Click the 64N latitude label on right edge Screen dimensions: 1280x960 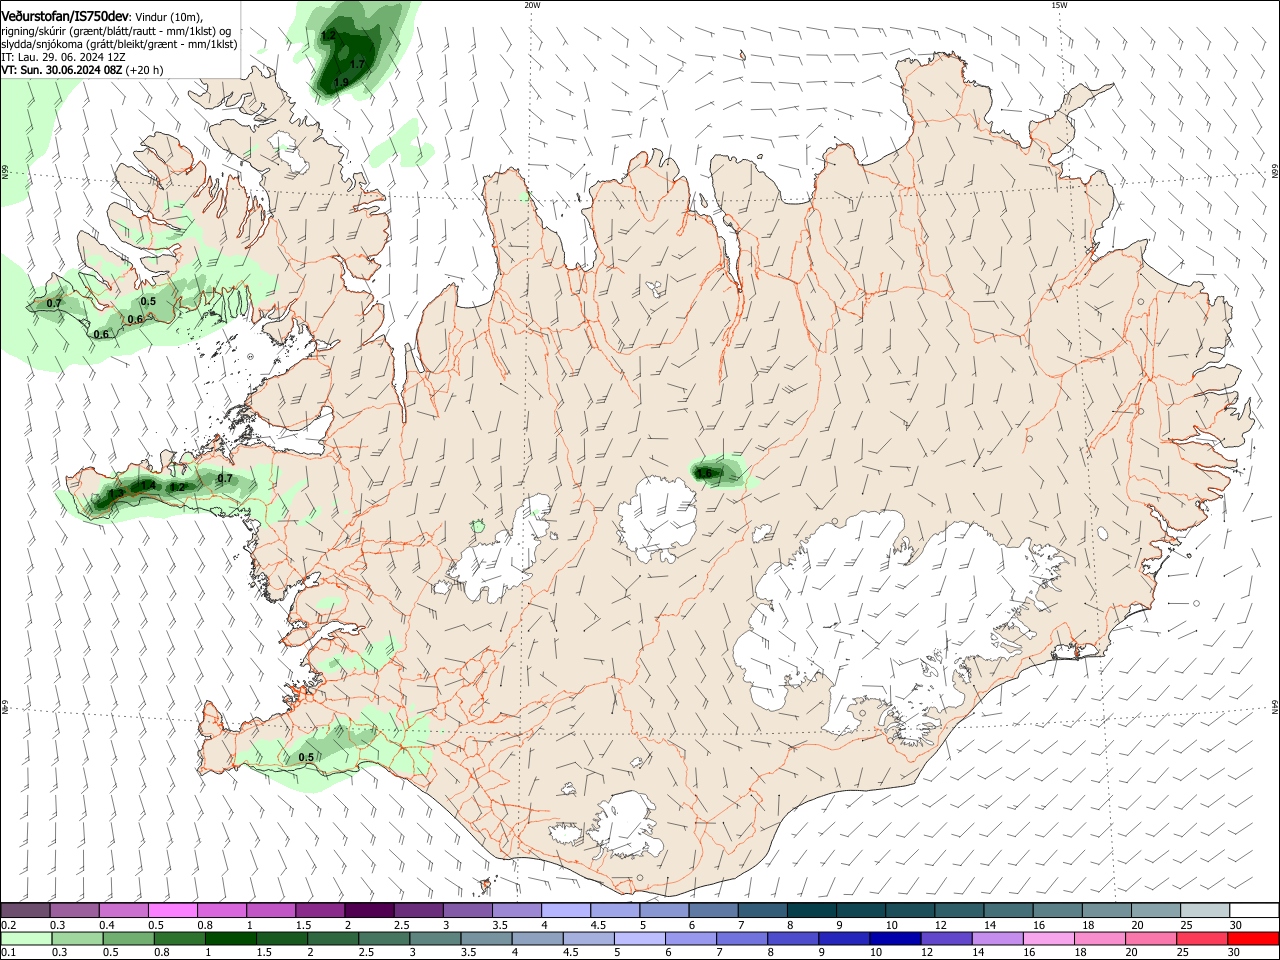pyautogui.click(x=1275, y=707)
